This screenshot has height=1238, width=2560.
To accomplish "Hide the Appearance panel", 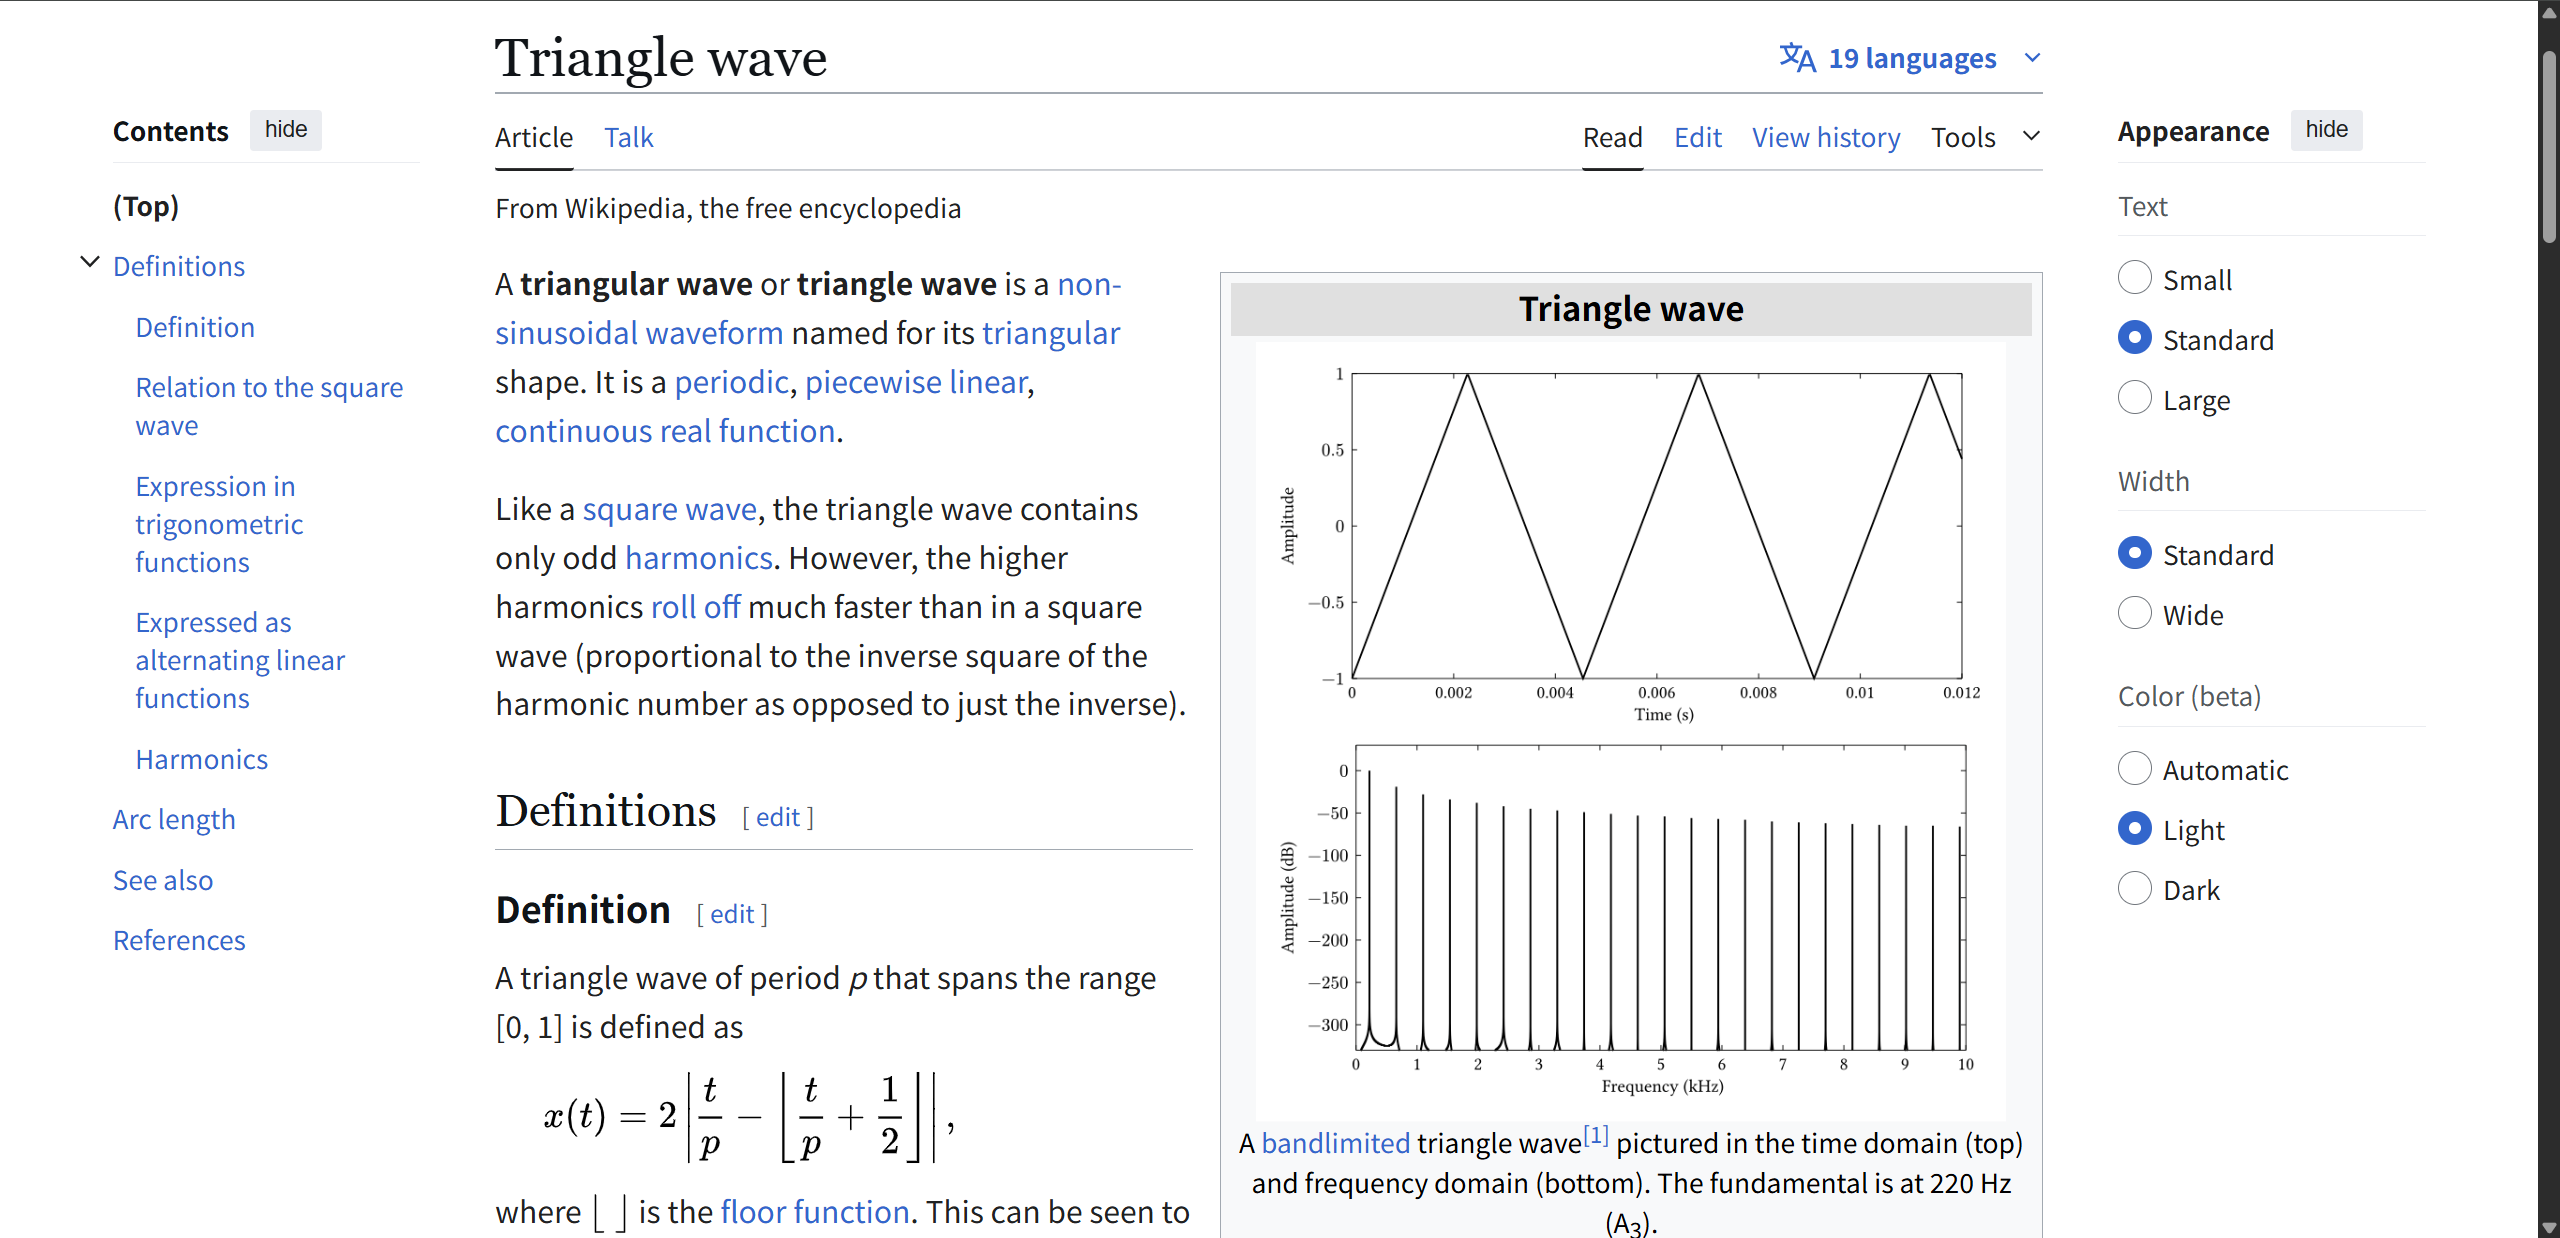I will pos(2326,130).
